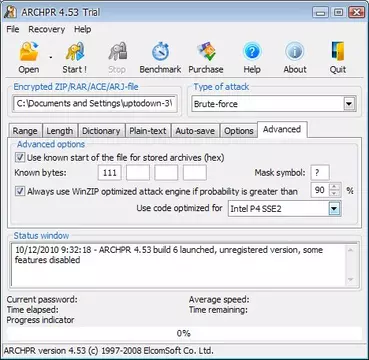
Task: Click the Status window scroll down arrow
Action: pos(351,279)
